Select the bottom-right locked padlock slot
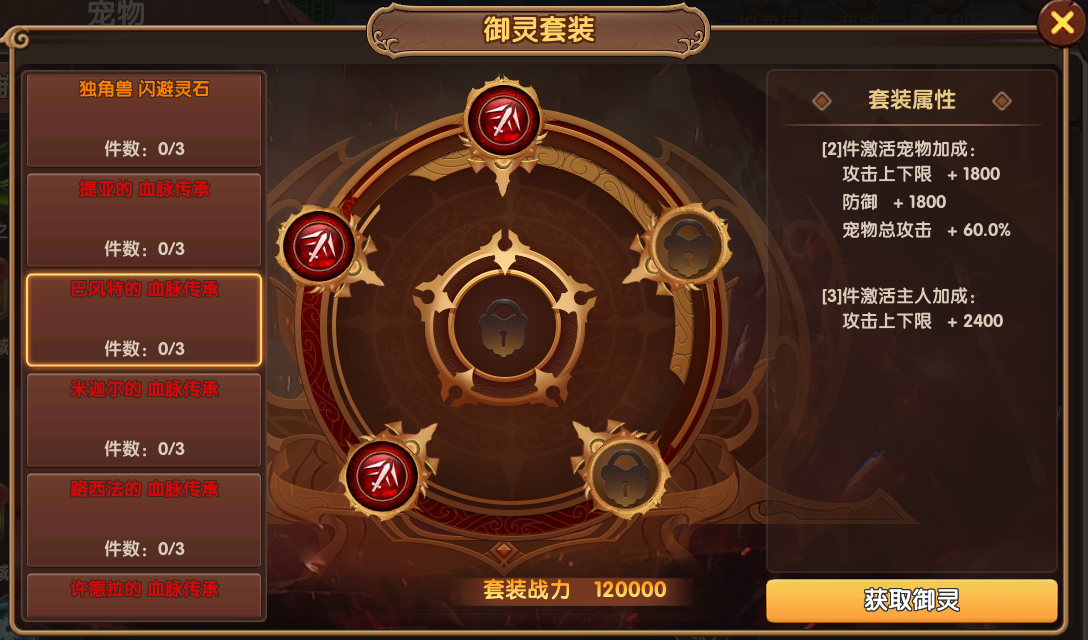Viewport: 1088px width, 640px height. point(625,476)
